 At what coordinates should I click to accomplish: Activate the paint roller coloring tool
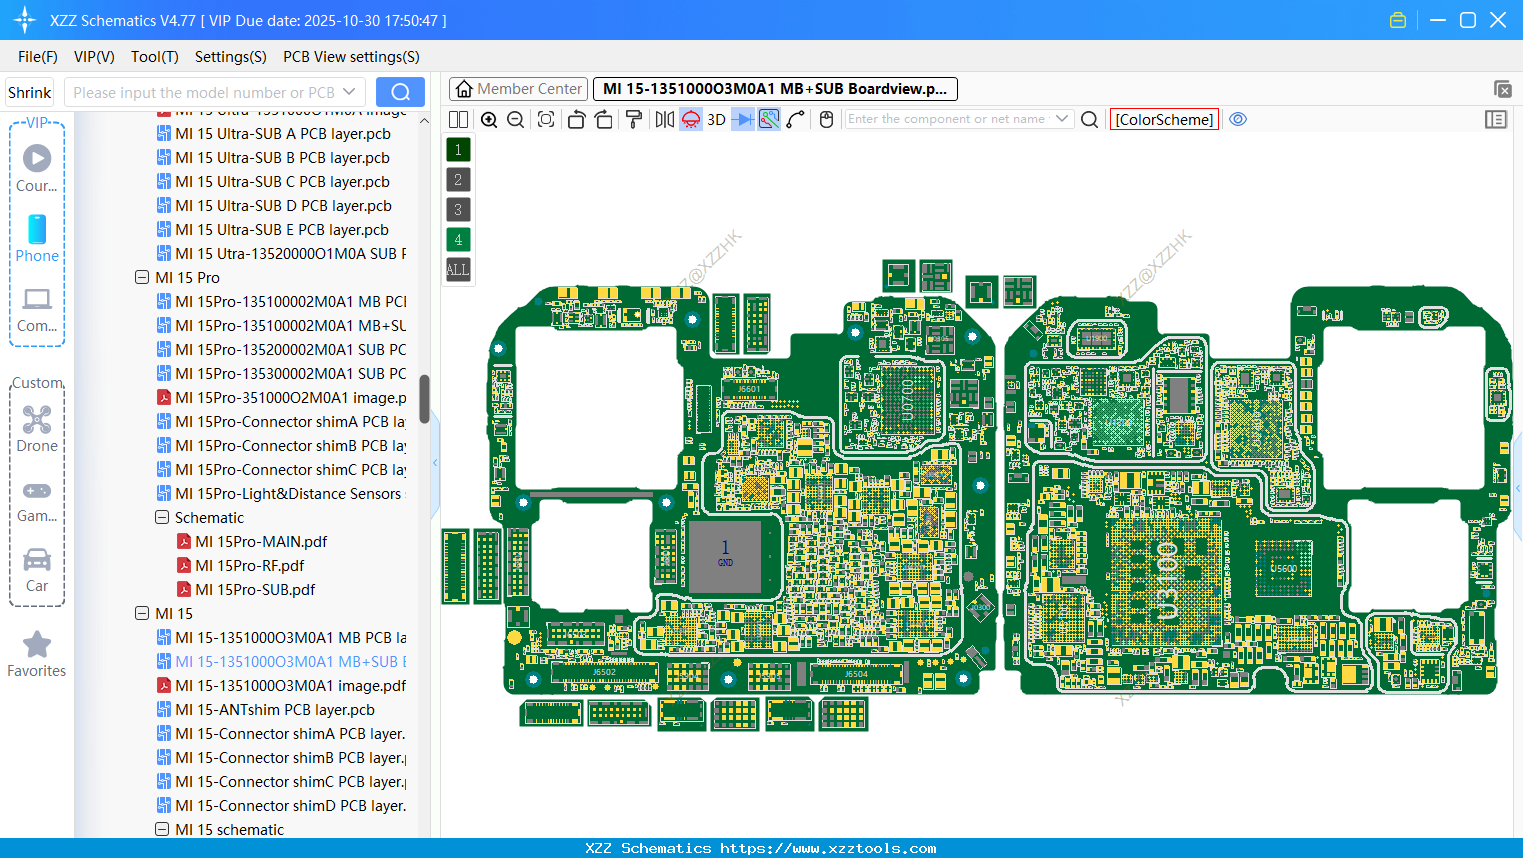tap(634, 119)
